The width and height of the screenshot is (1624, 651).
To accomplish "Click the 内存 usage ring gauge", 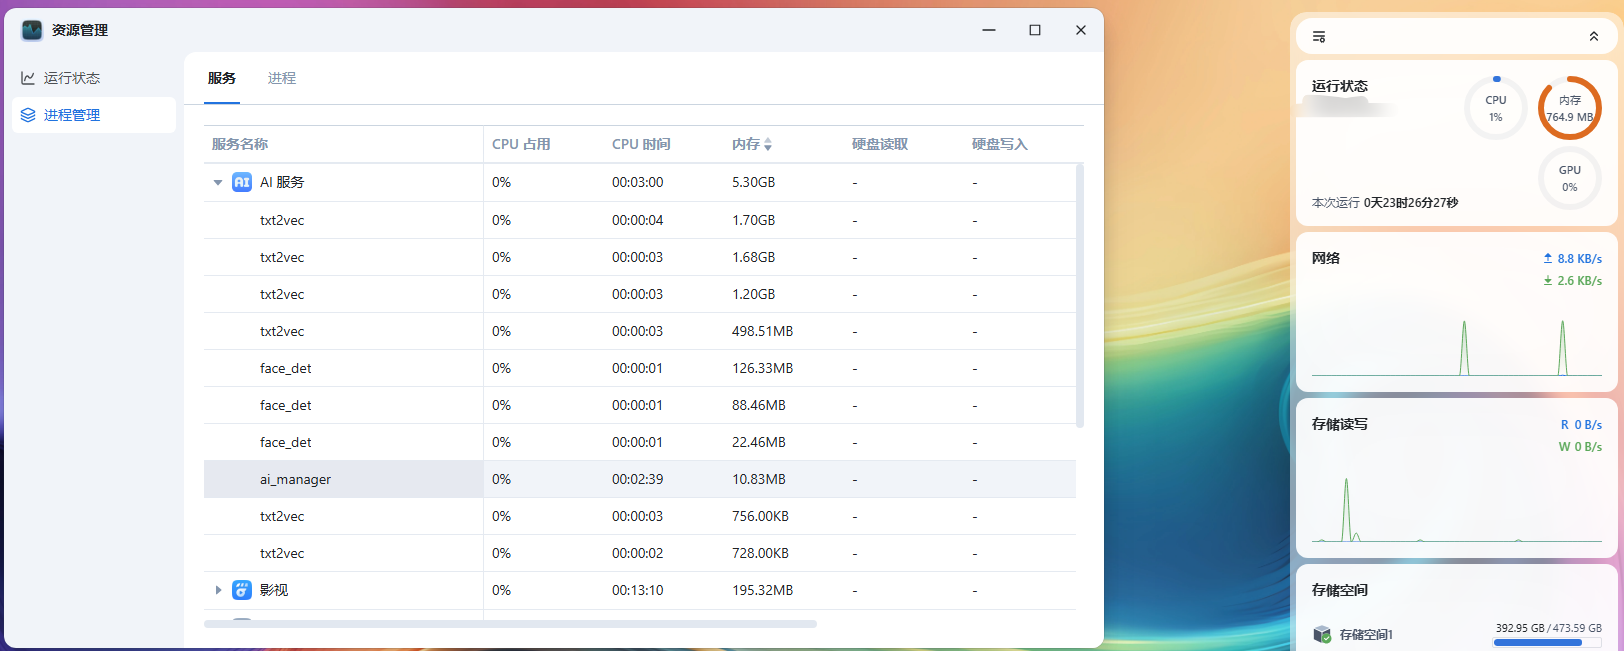I will pyautogui.click(x=1569, y=108).
